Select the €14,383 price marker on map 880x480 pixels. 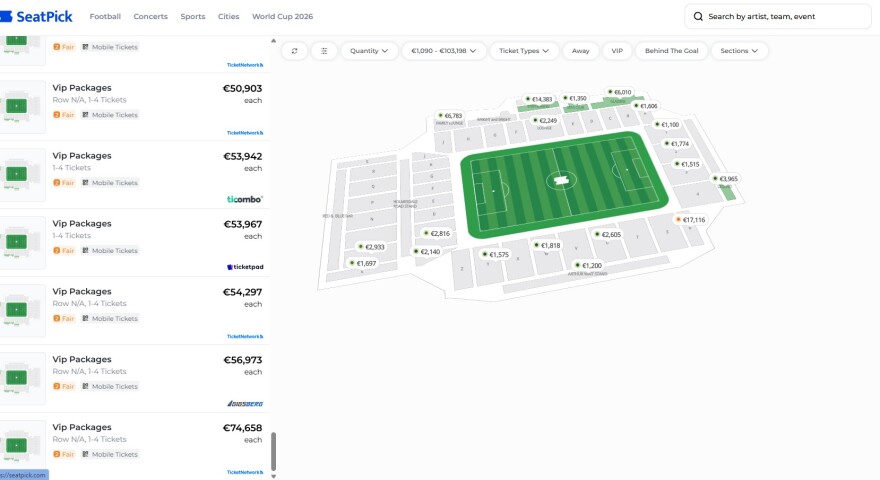pyautogui.click(x=538, y=99)
